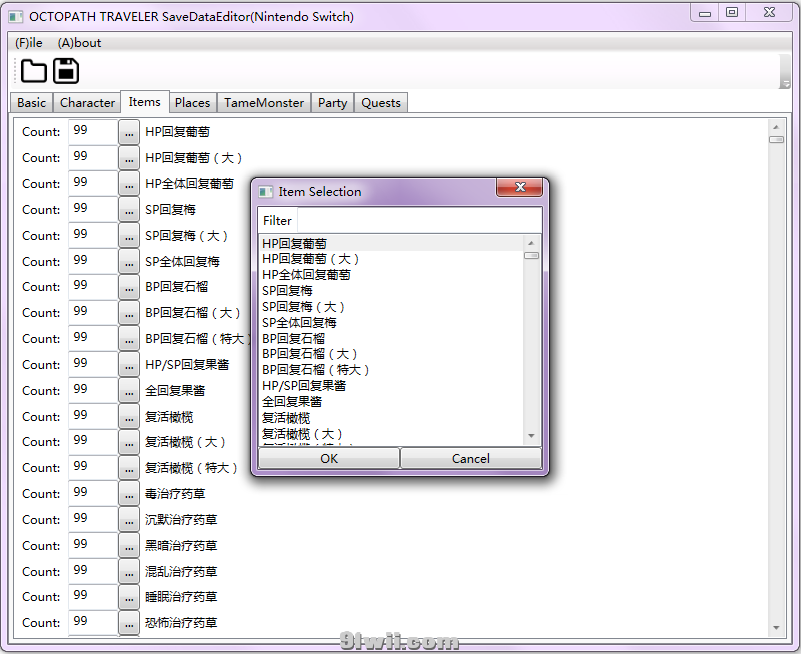Select 全回复果酱 in the dialog list
This screenshot has width=801, height=654.
(391, 402)
